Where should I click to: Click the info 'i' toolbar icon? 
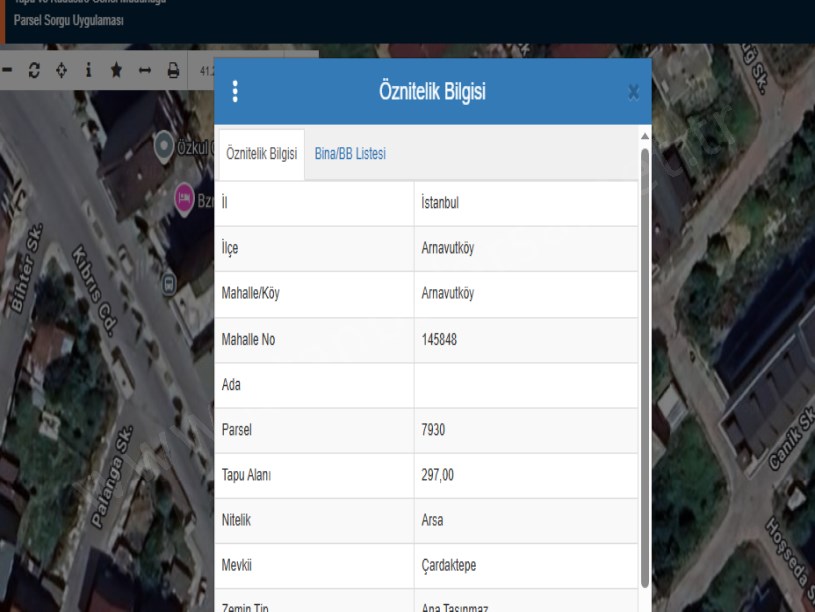[88, 71]
